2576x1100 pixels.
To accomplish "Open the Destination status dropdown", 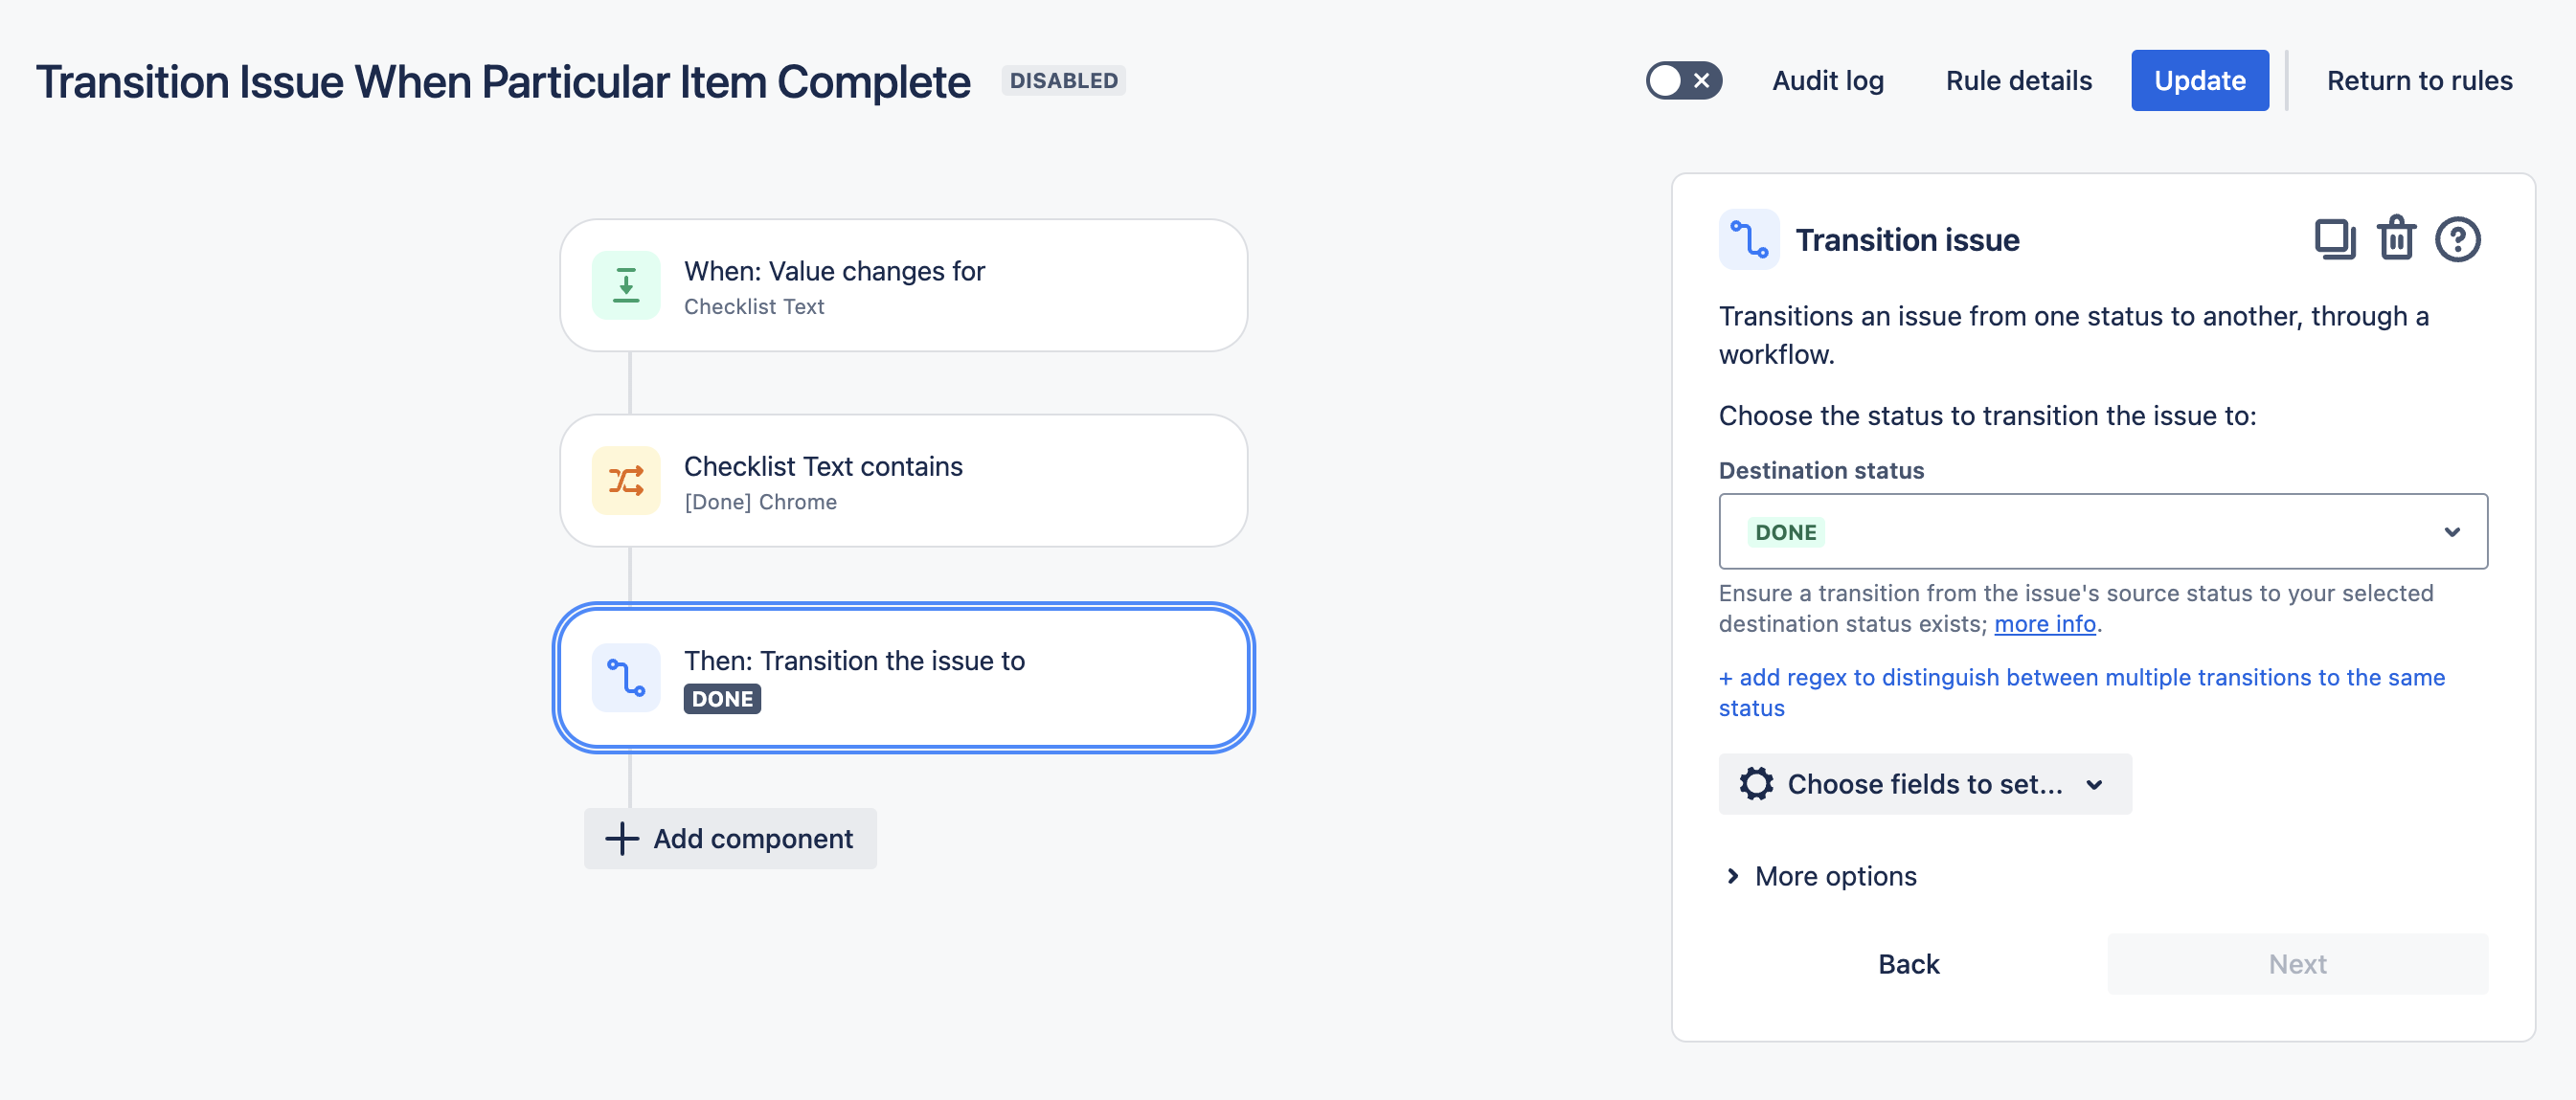I will [x=2102, y=532].
